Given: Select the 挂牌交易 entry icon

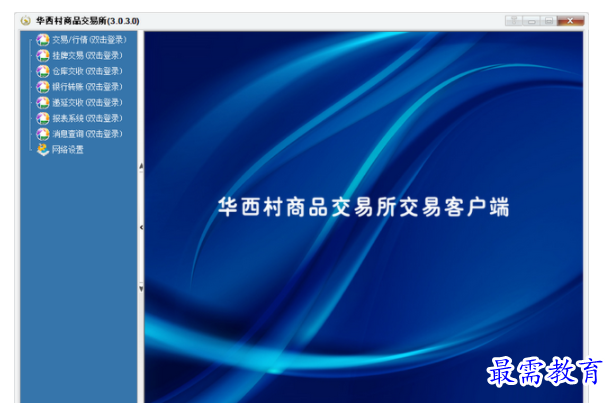Looking at the screenshot, I should tap(43, 56).
